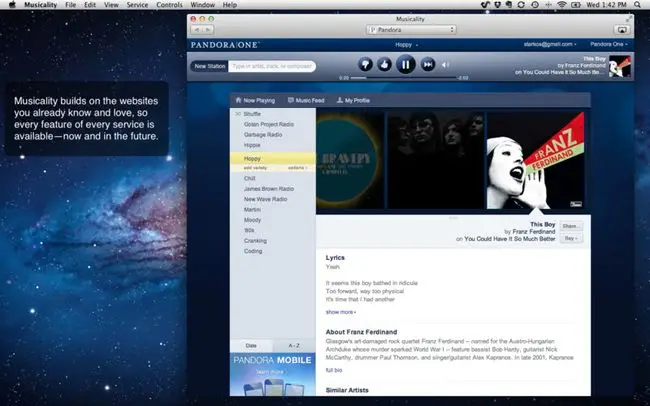Click the thumbs up button
This screenshot has width=650, height=406.
385,65
